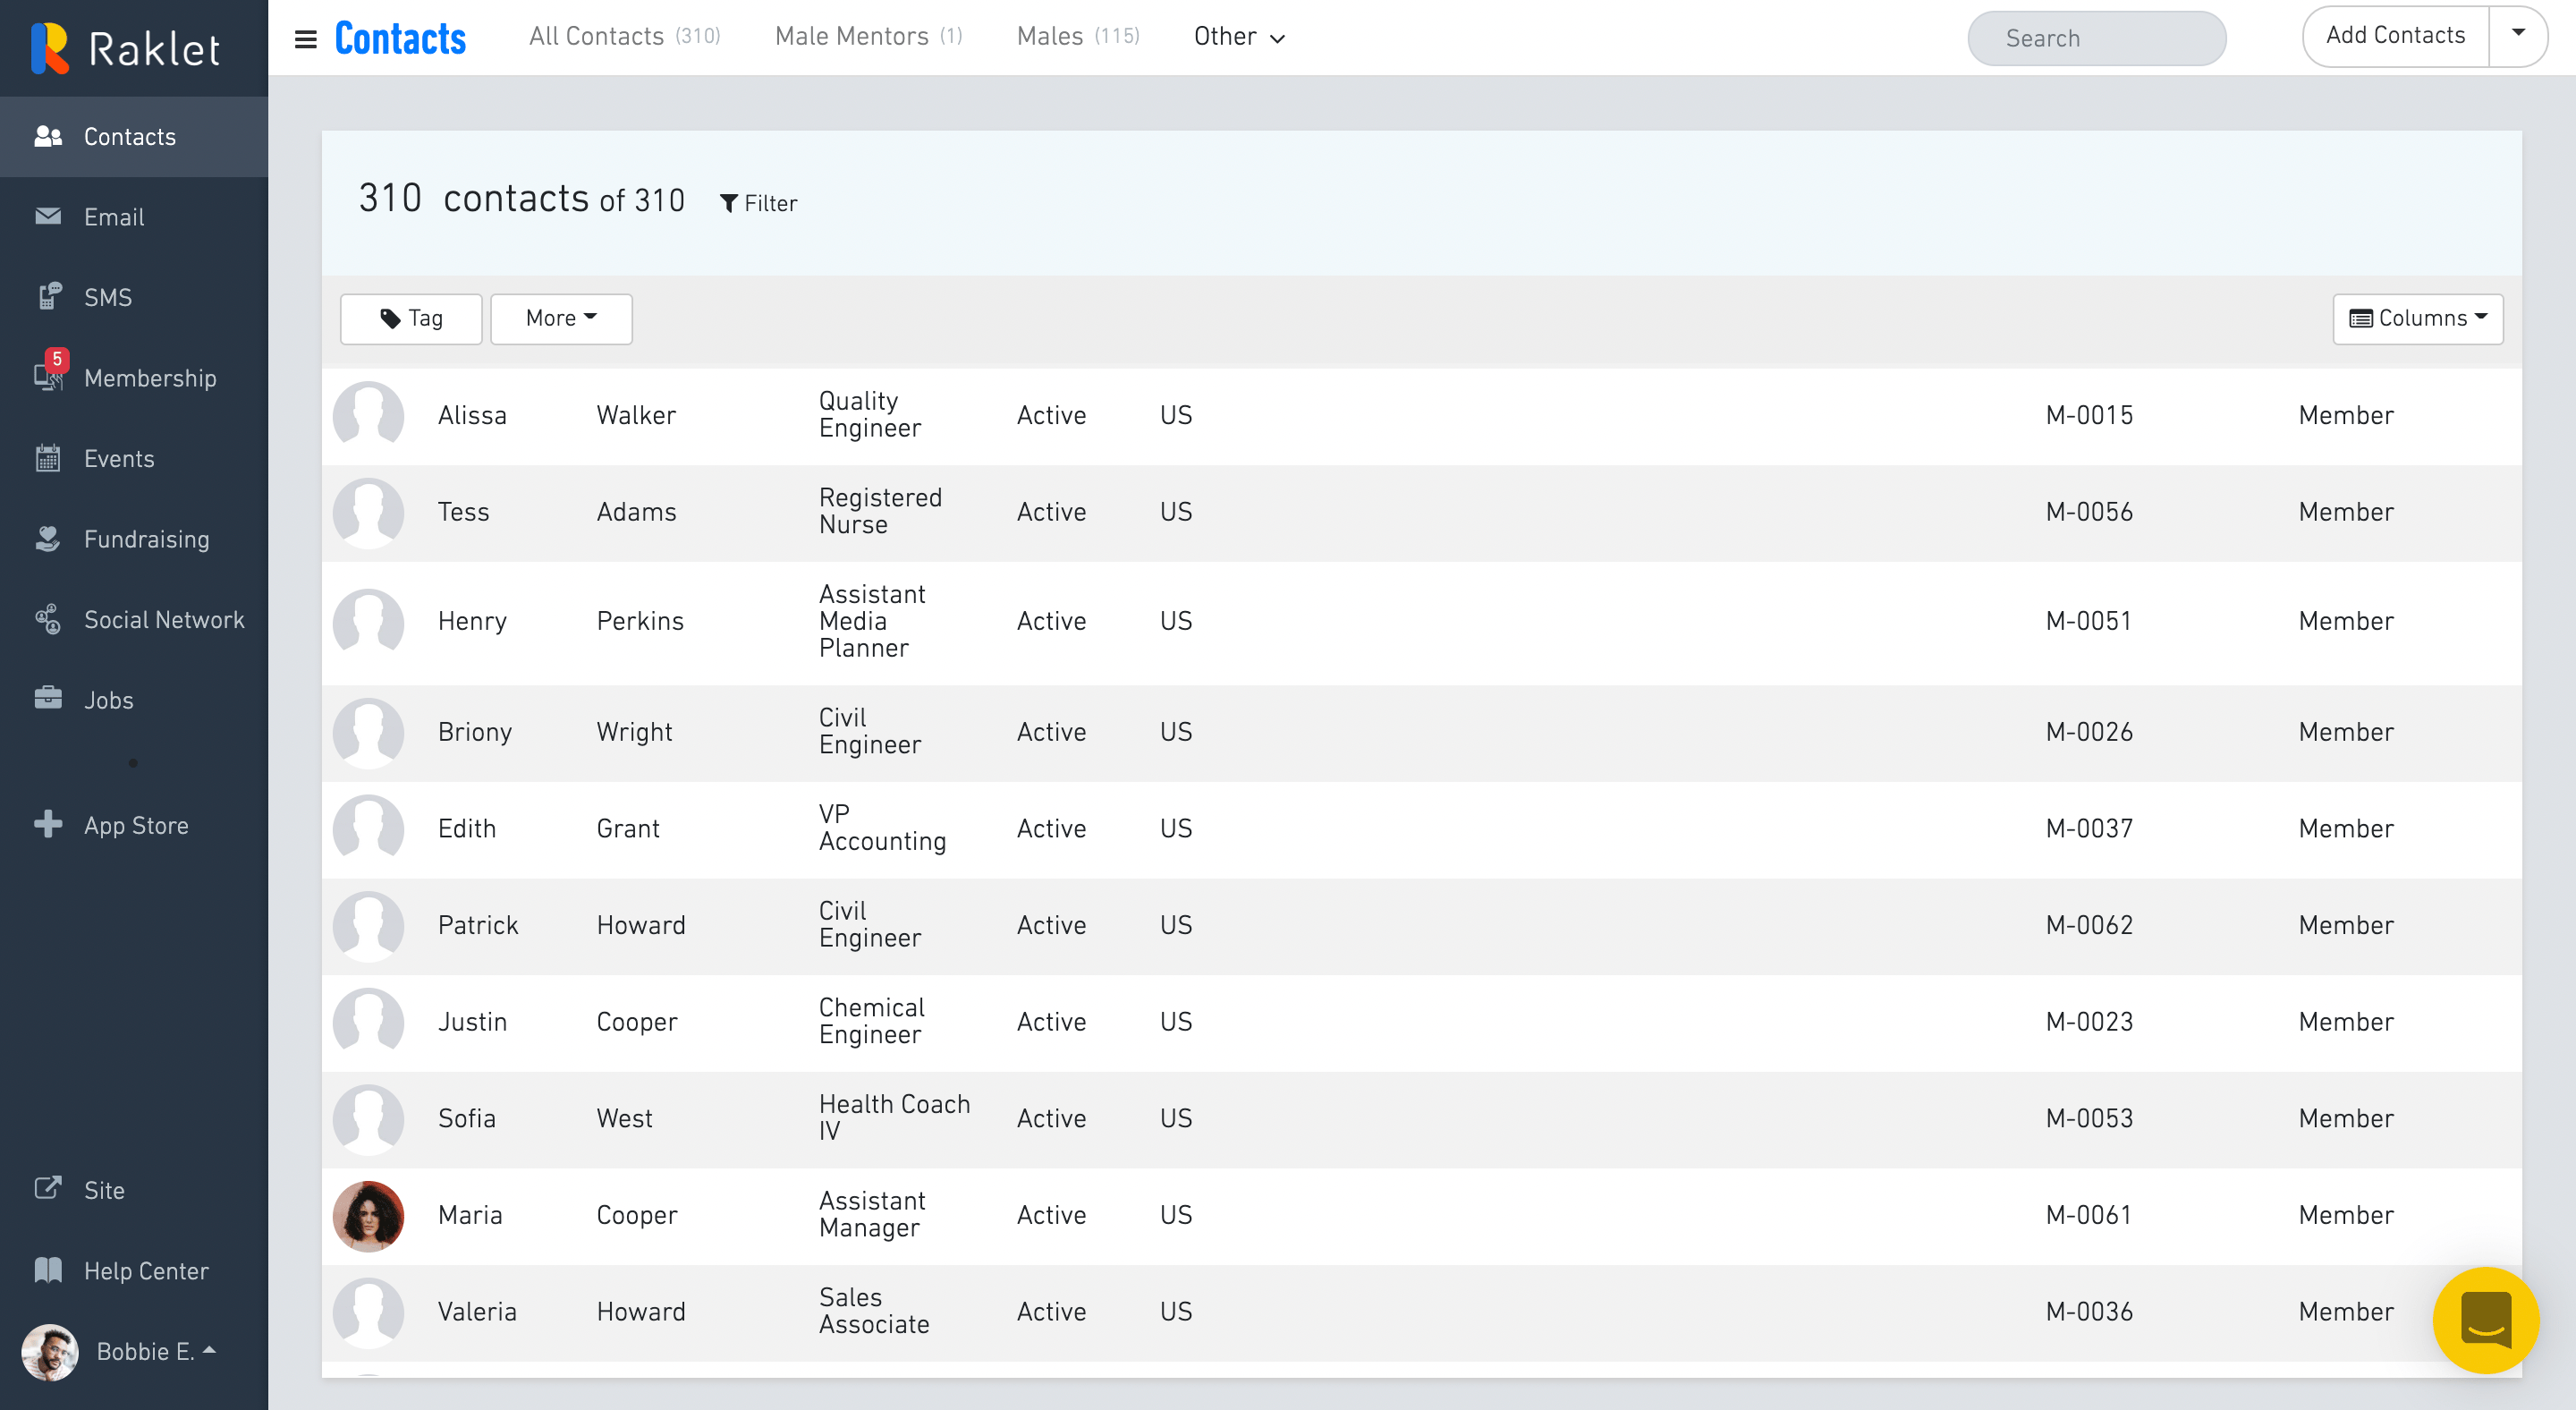Open Membership with the notification badge
The width and height of the screenshot is (2576, 1410).
tap(48, 377)
